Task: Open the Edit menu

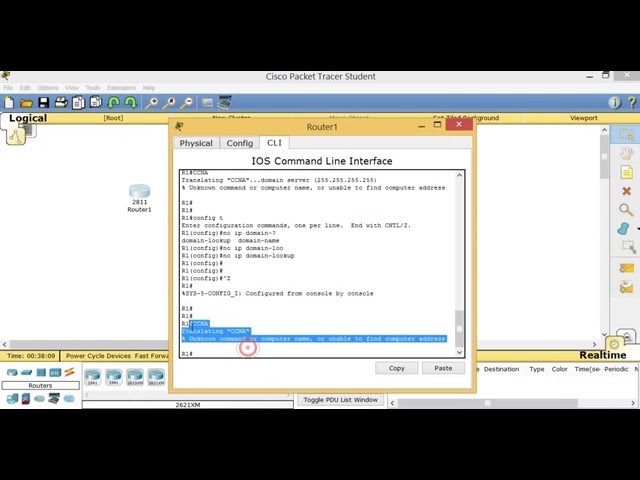Action: (25, 88)
